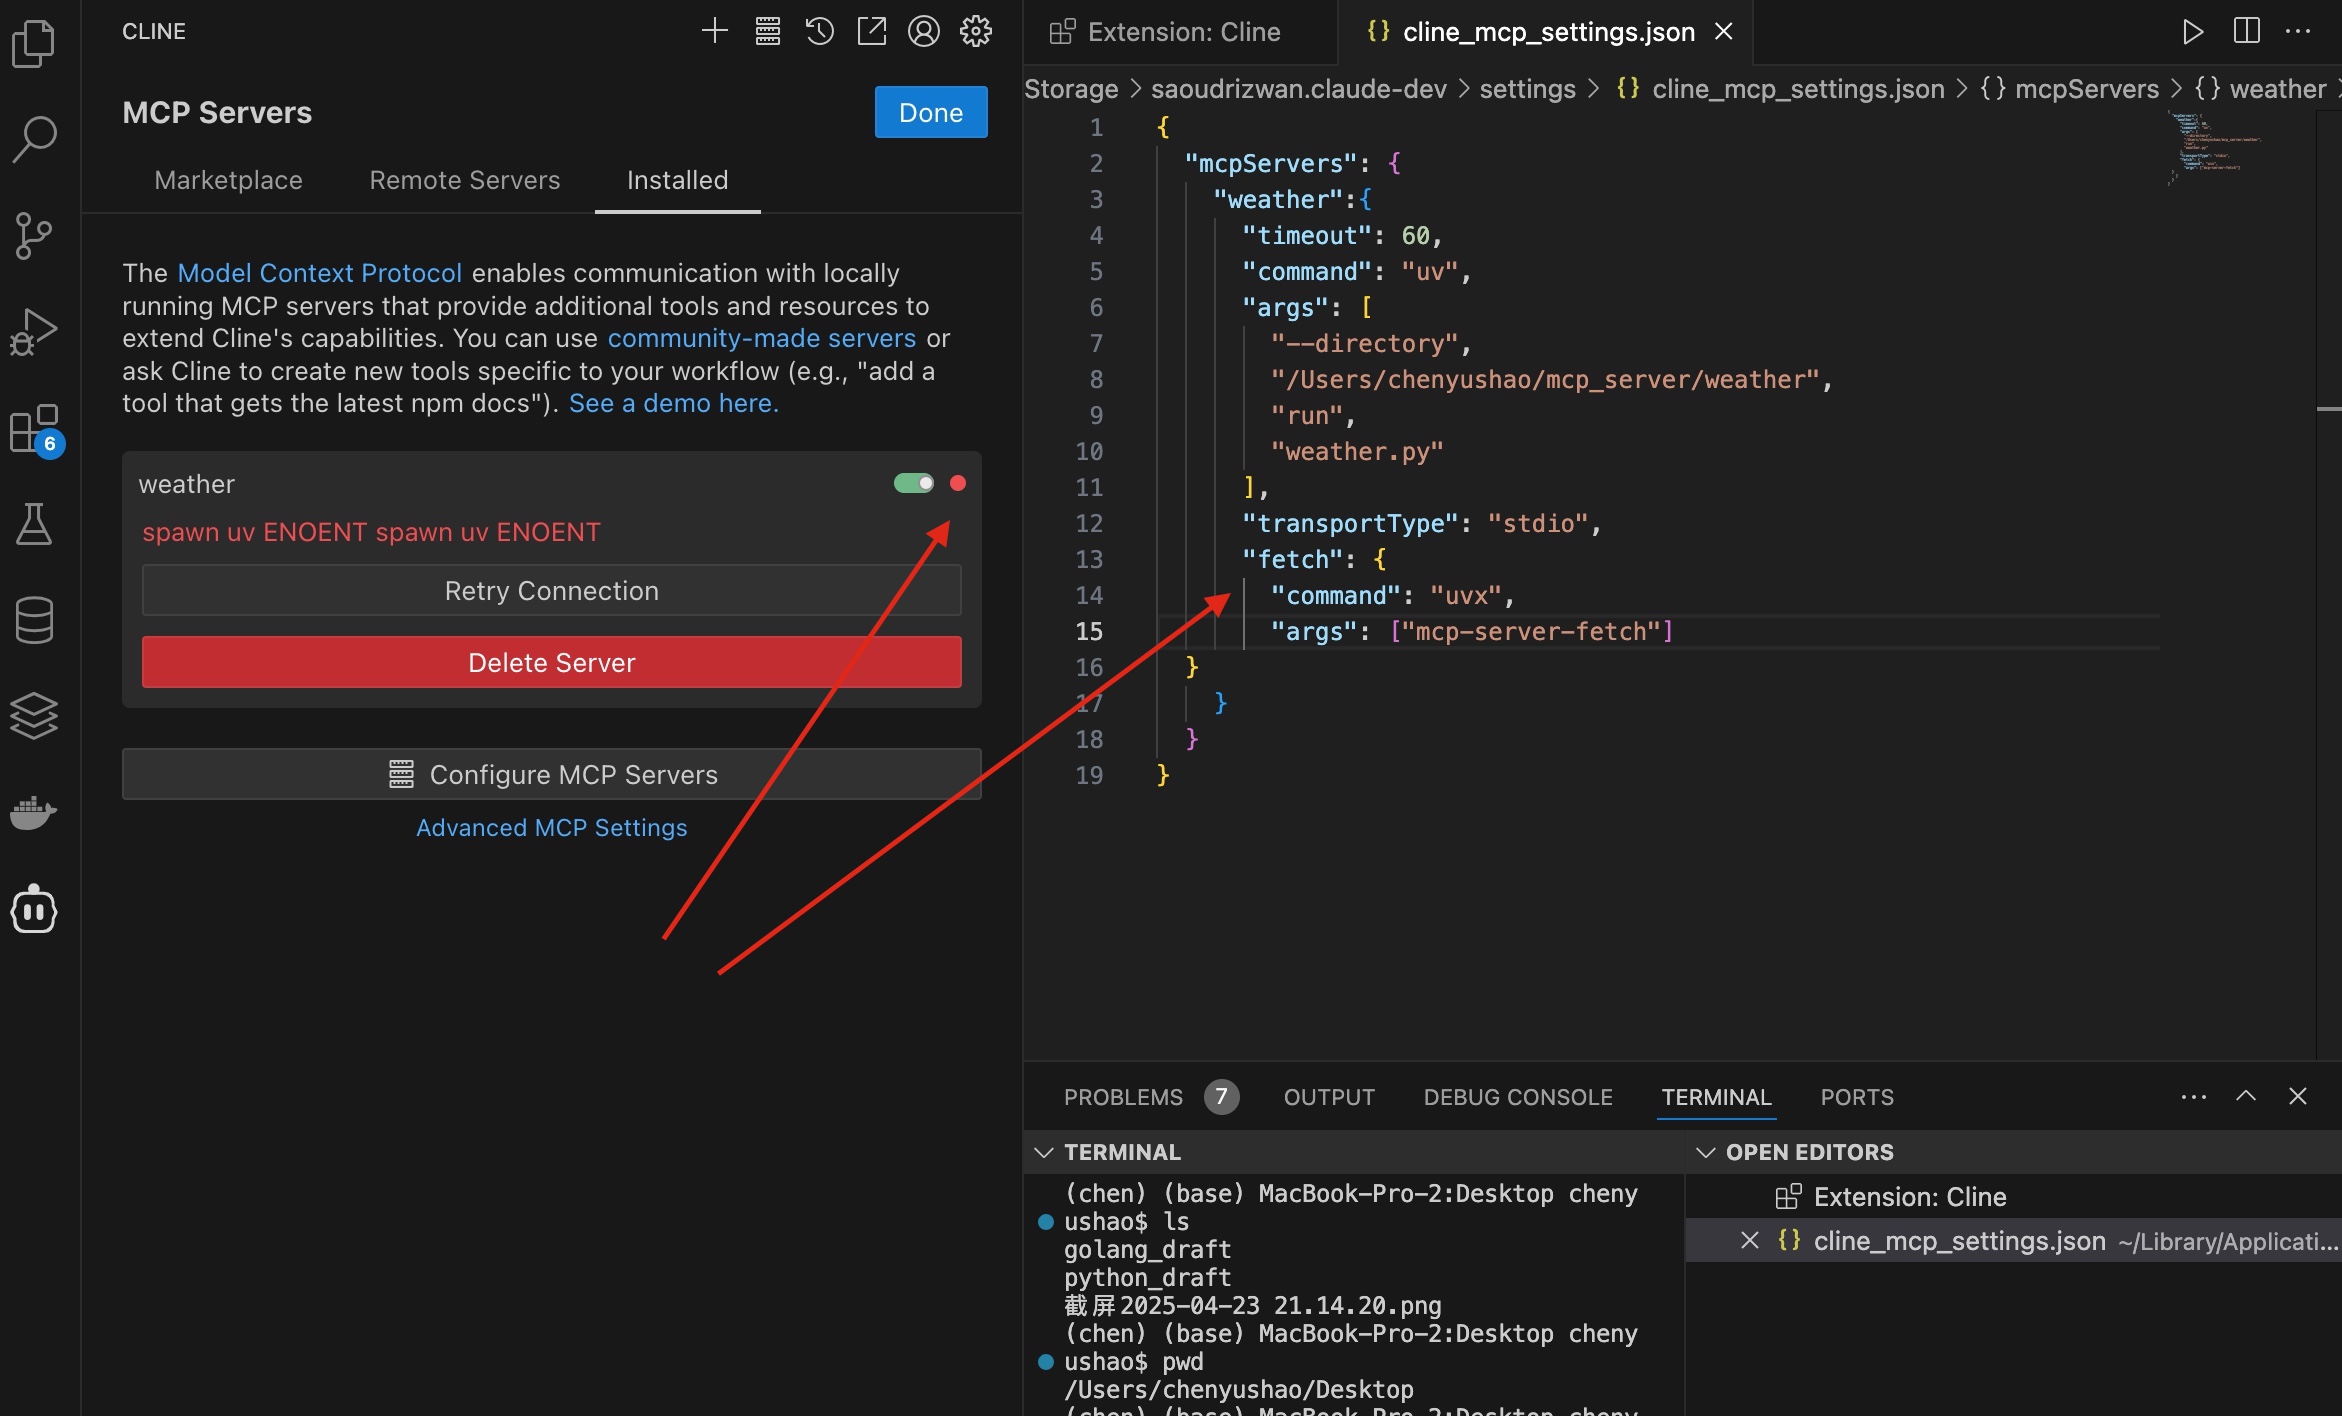Maximize the bottom panel with caret icon
Image resolution: width=2342 pixels, height=1416 pixels.
[x=2246, y=1096]
